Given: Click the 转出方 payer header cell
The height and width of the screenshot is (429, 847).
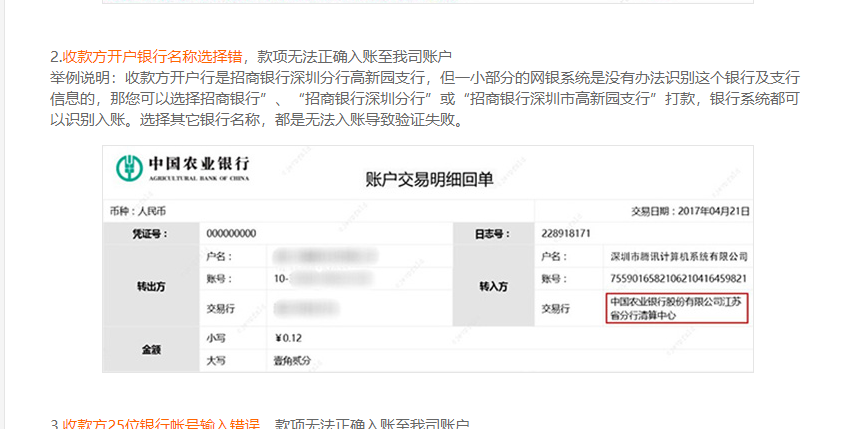Looking at the screenshot, I should pos(151,286).
